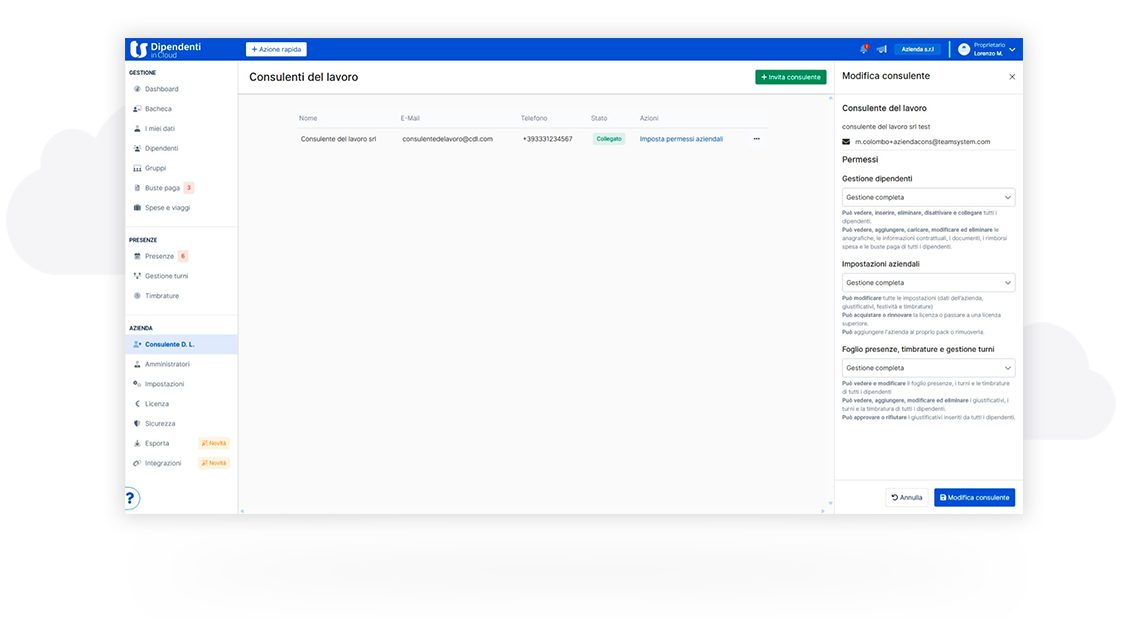Click the Buste paga badge 3
Image resolution: width=1124 pixels, height=618 pixels.
pos(189,188)
